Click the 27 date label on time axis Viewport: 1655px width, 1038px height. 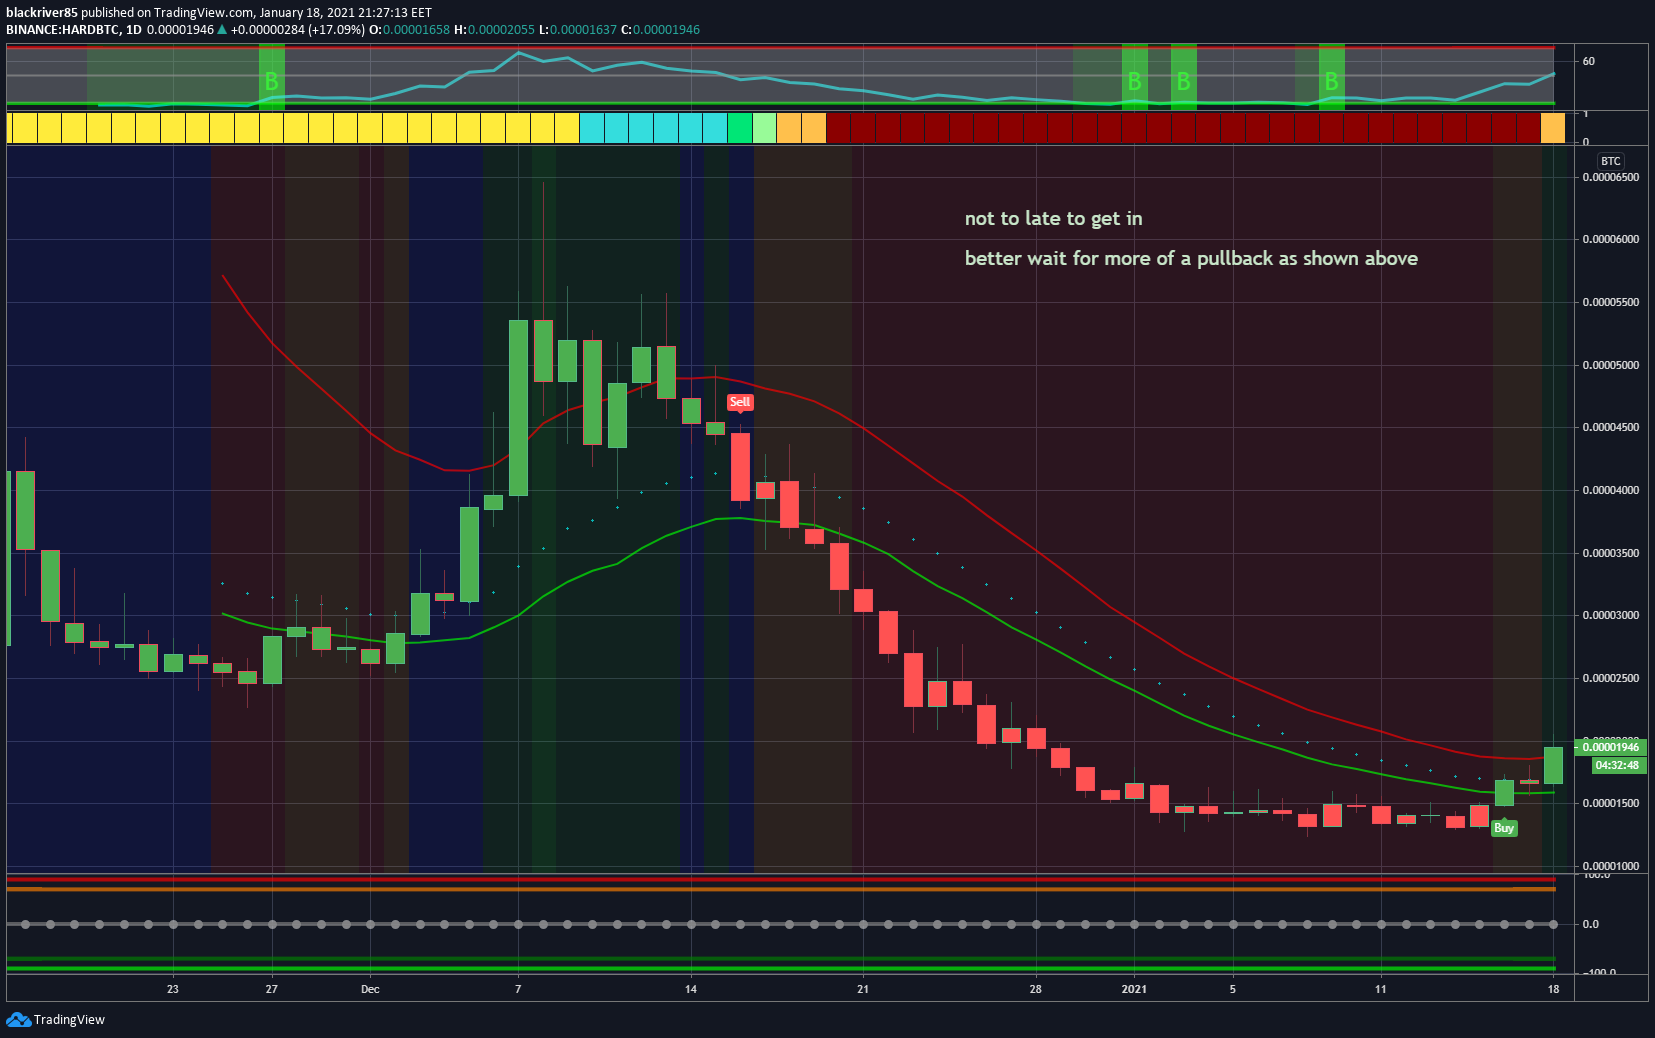coord(271,989)
